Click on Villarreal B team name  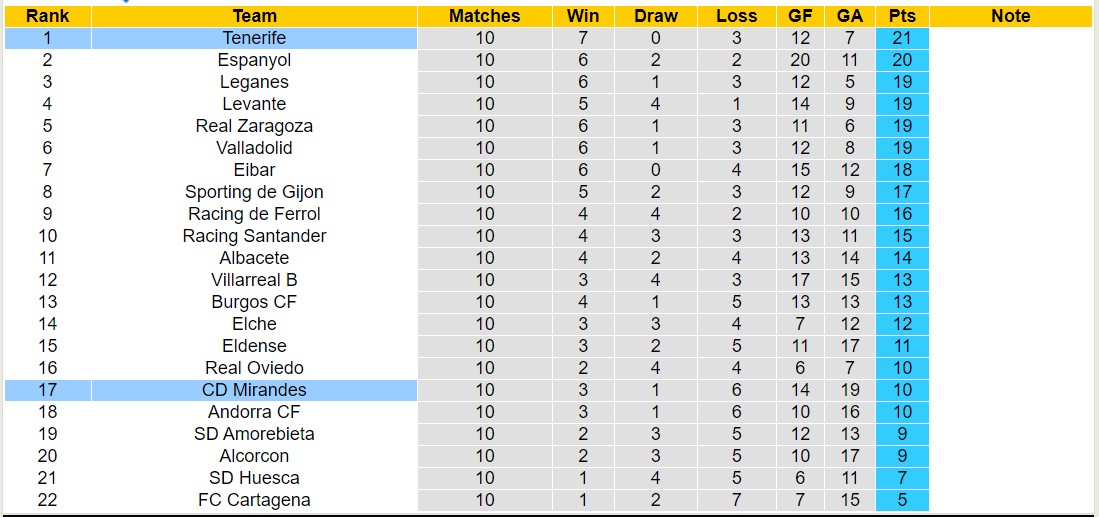pos(254,280)
